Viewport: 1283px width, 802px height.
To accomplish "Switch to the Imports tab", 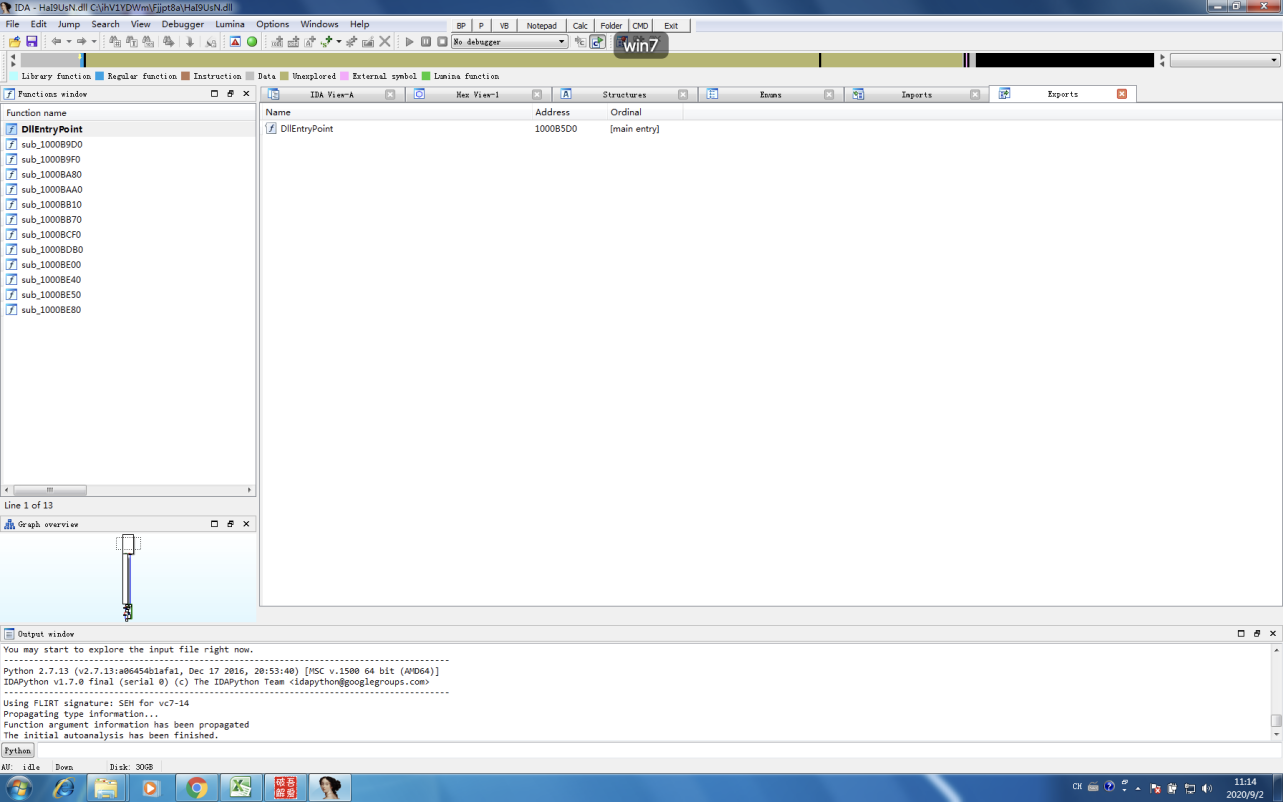I will (x=916, y=94).
